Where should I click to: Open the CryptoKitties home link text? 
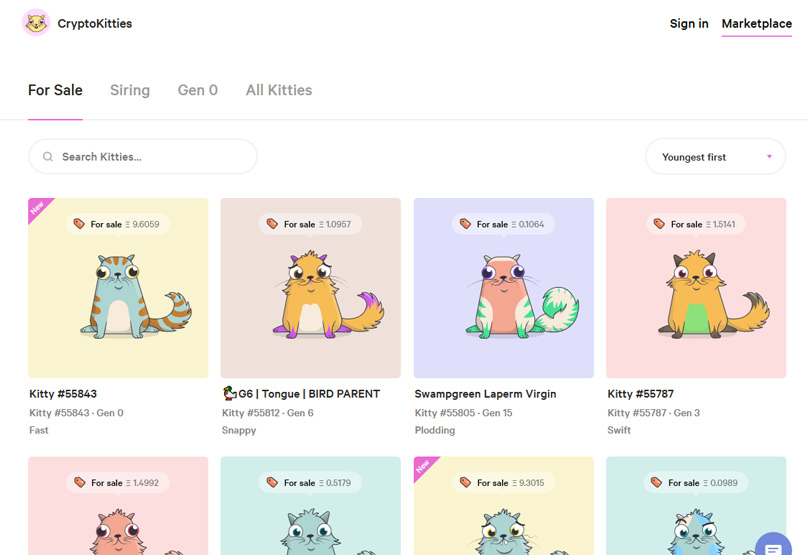point(95,24)
